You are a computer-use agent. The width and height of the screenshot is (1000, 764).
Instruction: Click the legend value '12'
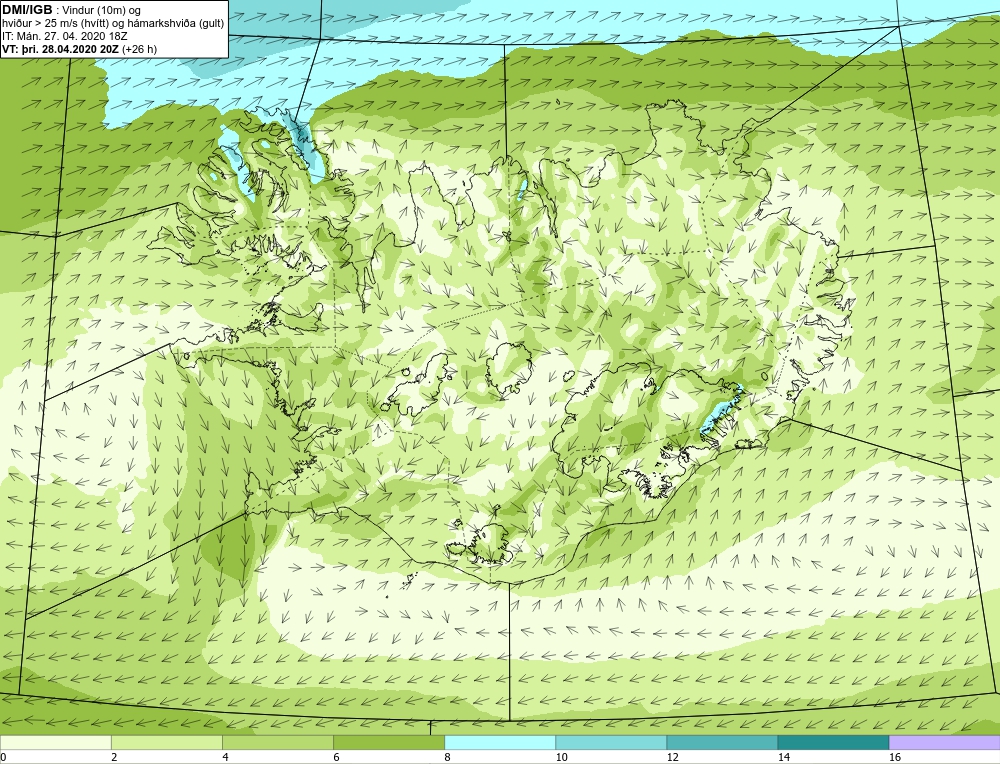click(672, 757)
